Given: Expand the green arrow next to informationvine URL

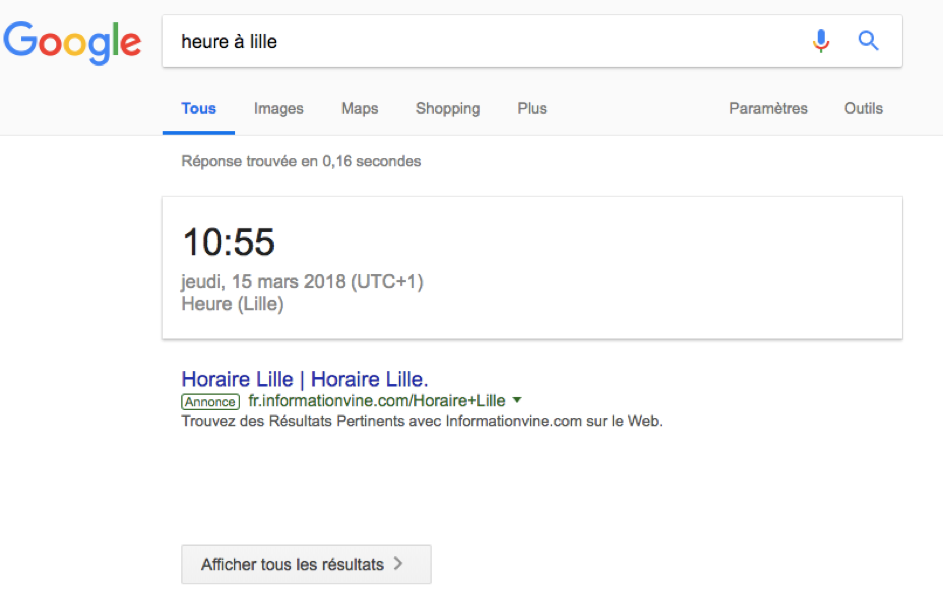Looking at the screenshot, I should [517, 400].
